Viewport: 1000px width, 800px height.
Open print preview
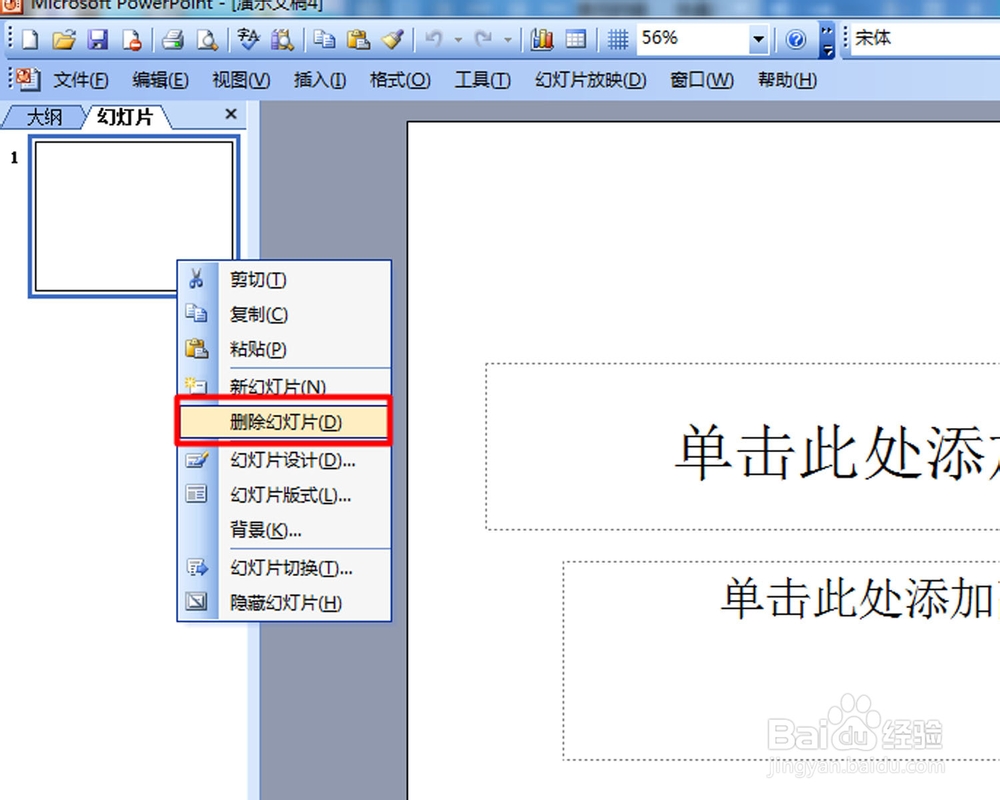pyautogui.click(x=208, y=38)
